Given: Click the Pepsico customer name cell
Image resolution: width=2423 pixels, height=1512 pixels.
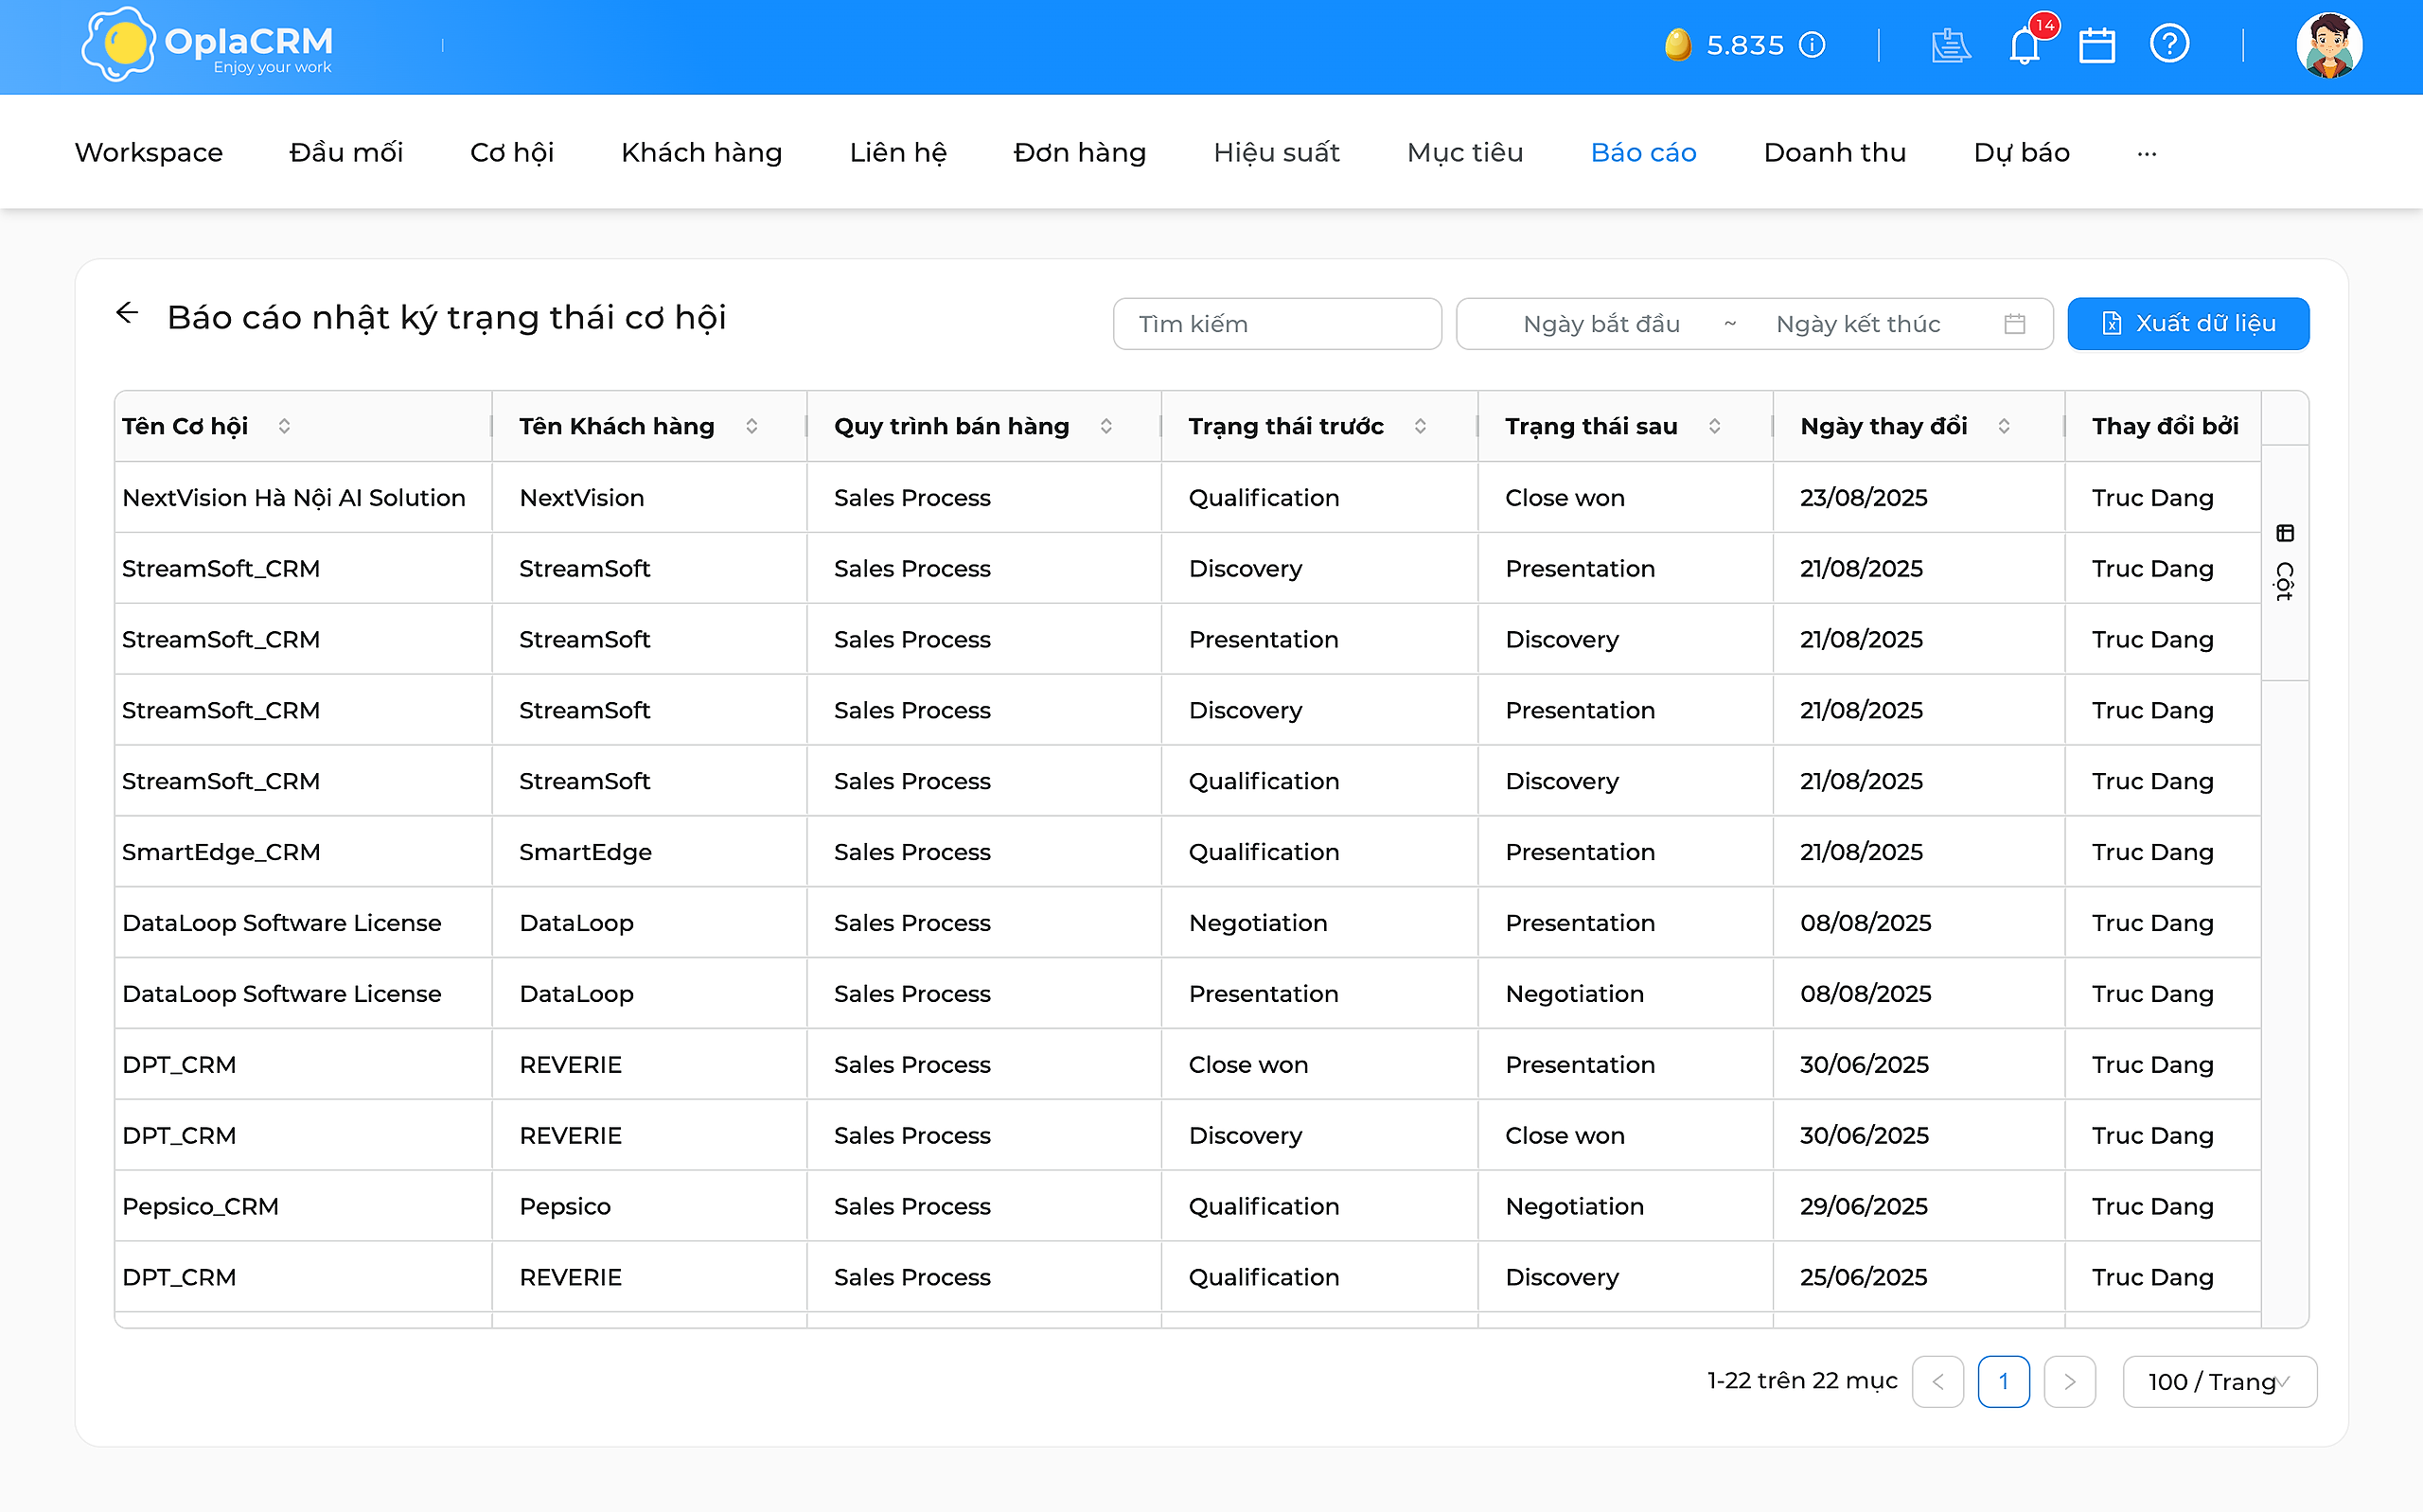Looking at the screenshot, I should [x=649, y=1206].
